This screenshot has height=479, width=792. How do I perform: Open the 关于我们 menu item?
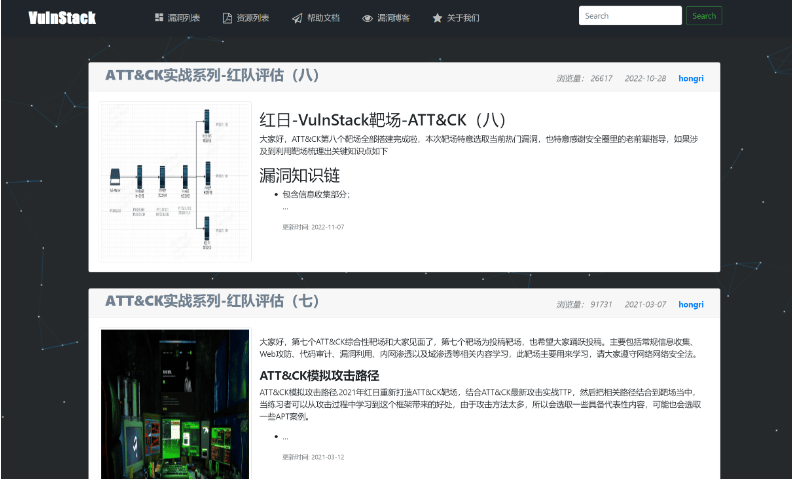pos(463,18)
